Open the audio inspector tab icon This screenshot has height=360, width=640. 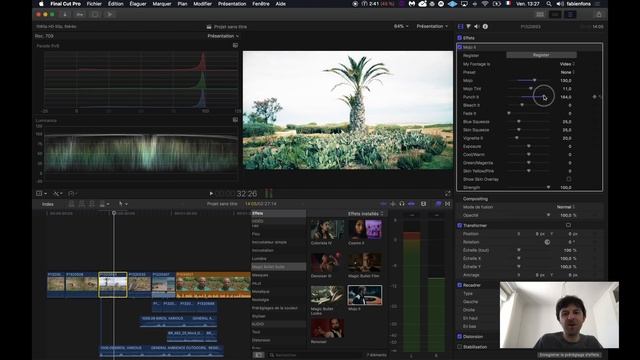[477, 27]
